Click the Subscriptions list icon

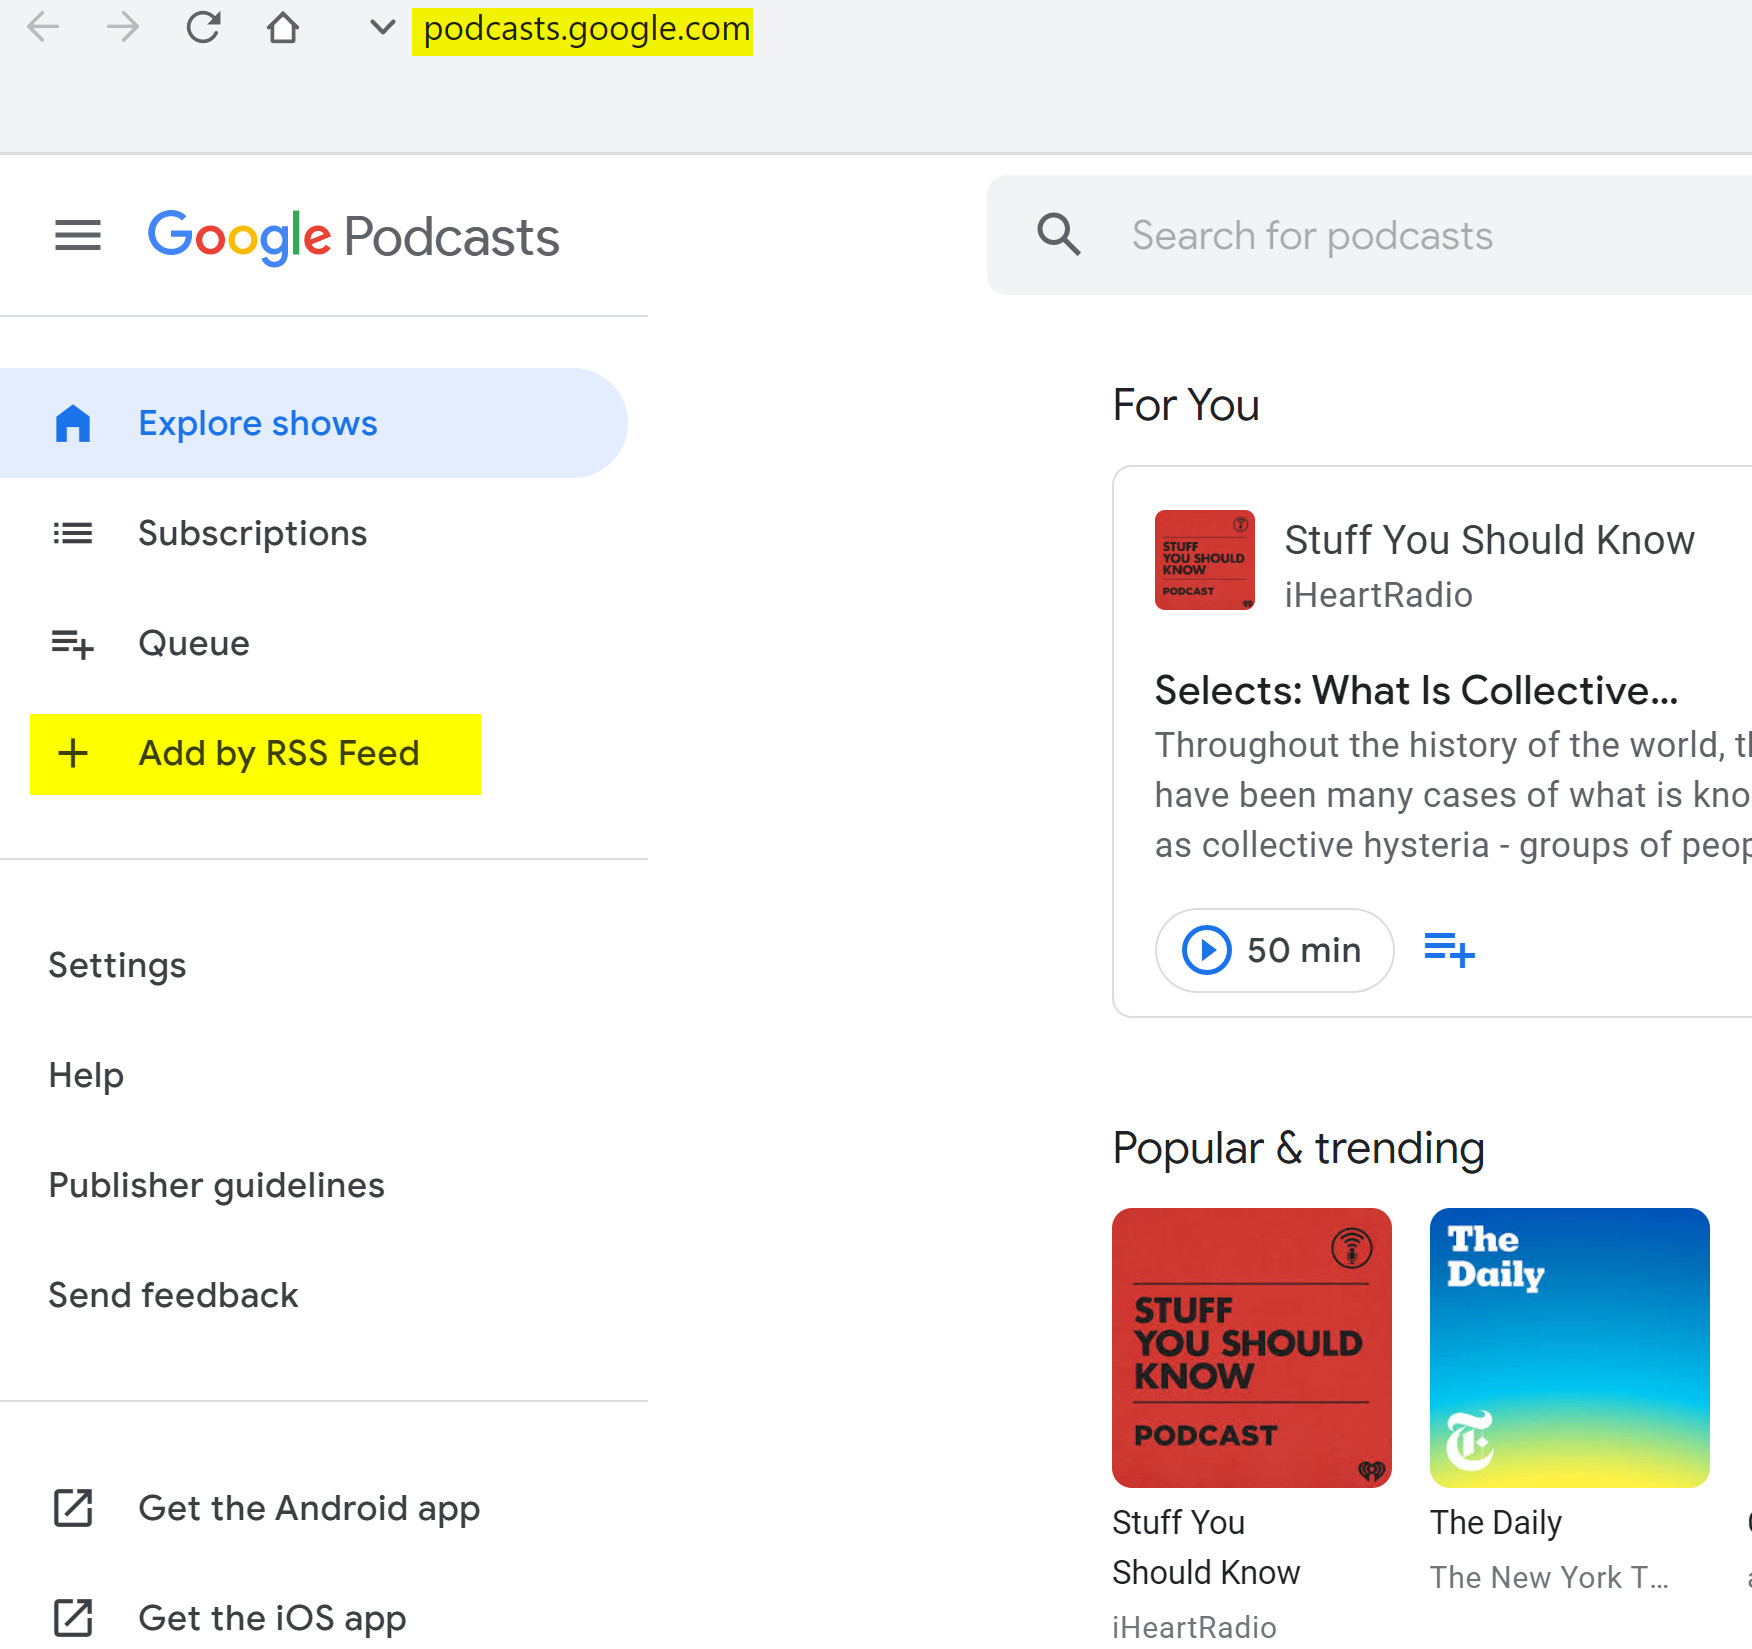click(x=73, y=533)
